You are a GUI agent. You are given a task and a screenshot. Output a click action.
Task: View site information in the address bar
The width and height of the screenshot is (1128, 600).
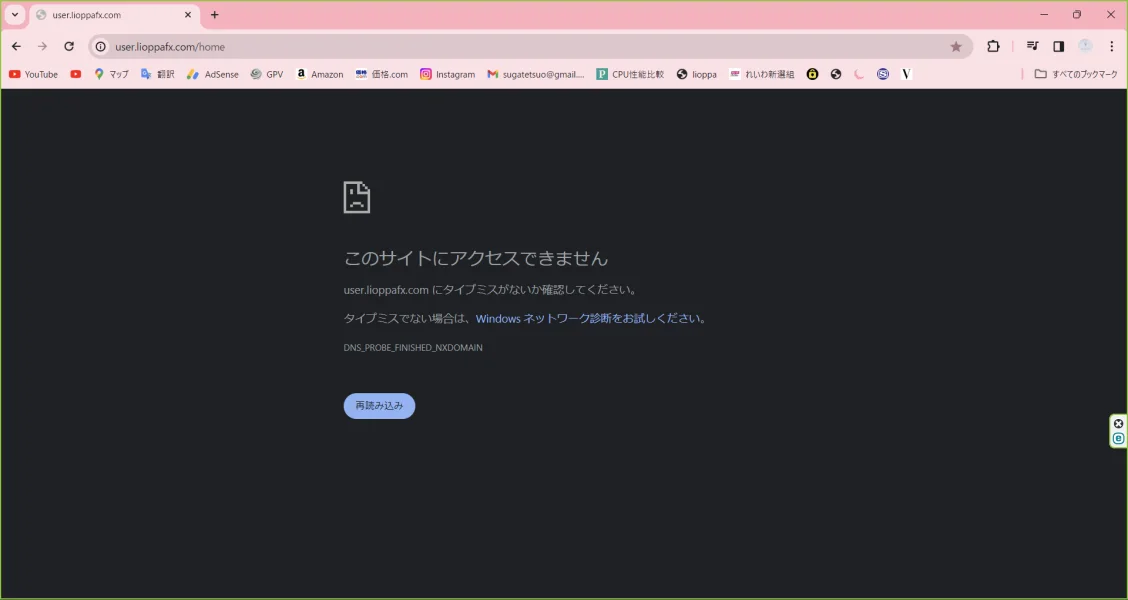tap(100, 46)
